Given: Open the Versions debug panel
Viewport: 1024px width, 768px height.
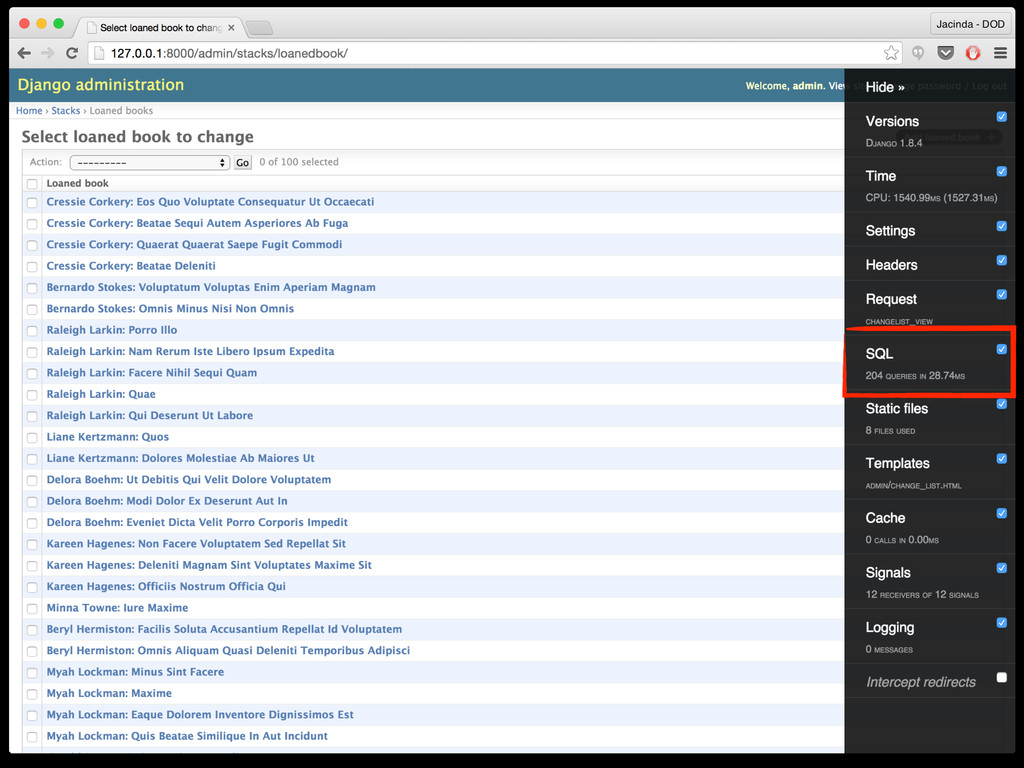Looking at the screenshot, I should click(892, 121).
